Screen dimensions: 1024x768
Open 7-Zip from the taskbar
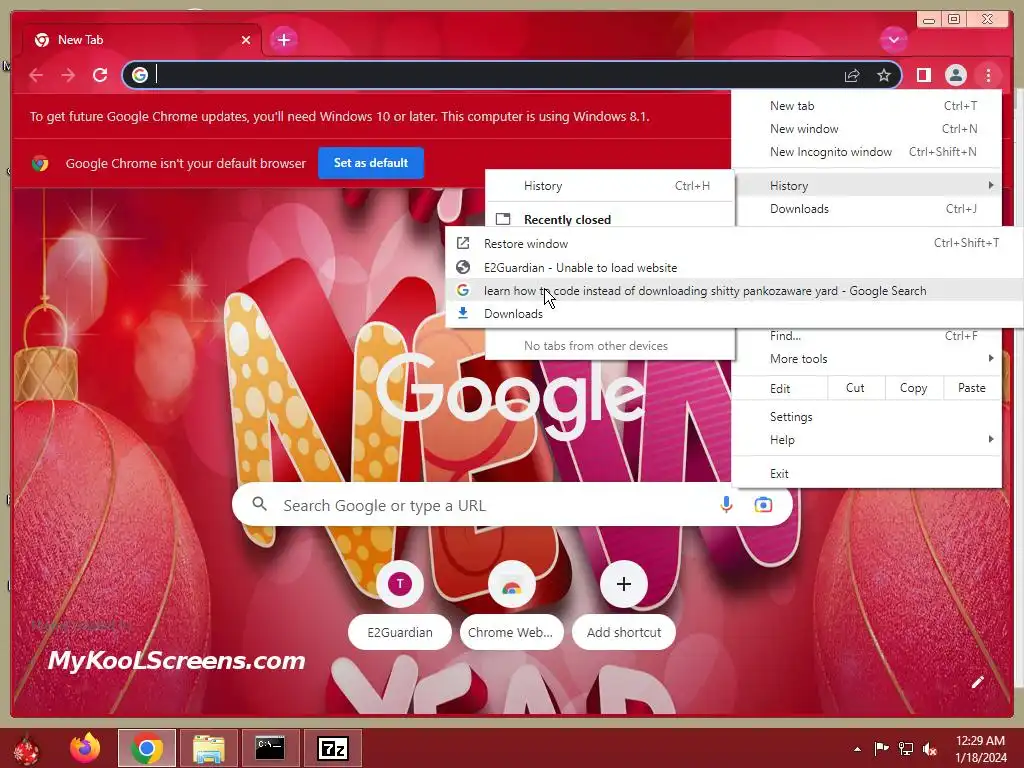pos(332,748)
